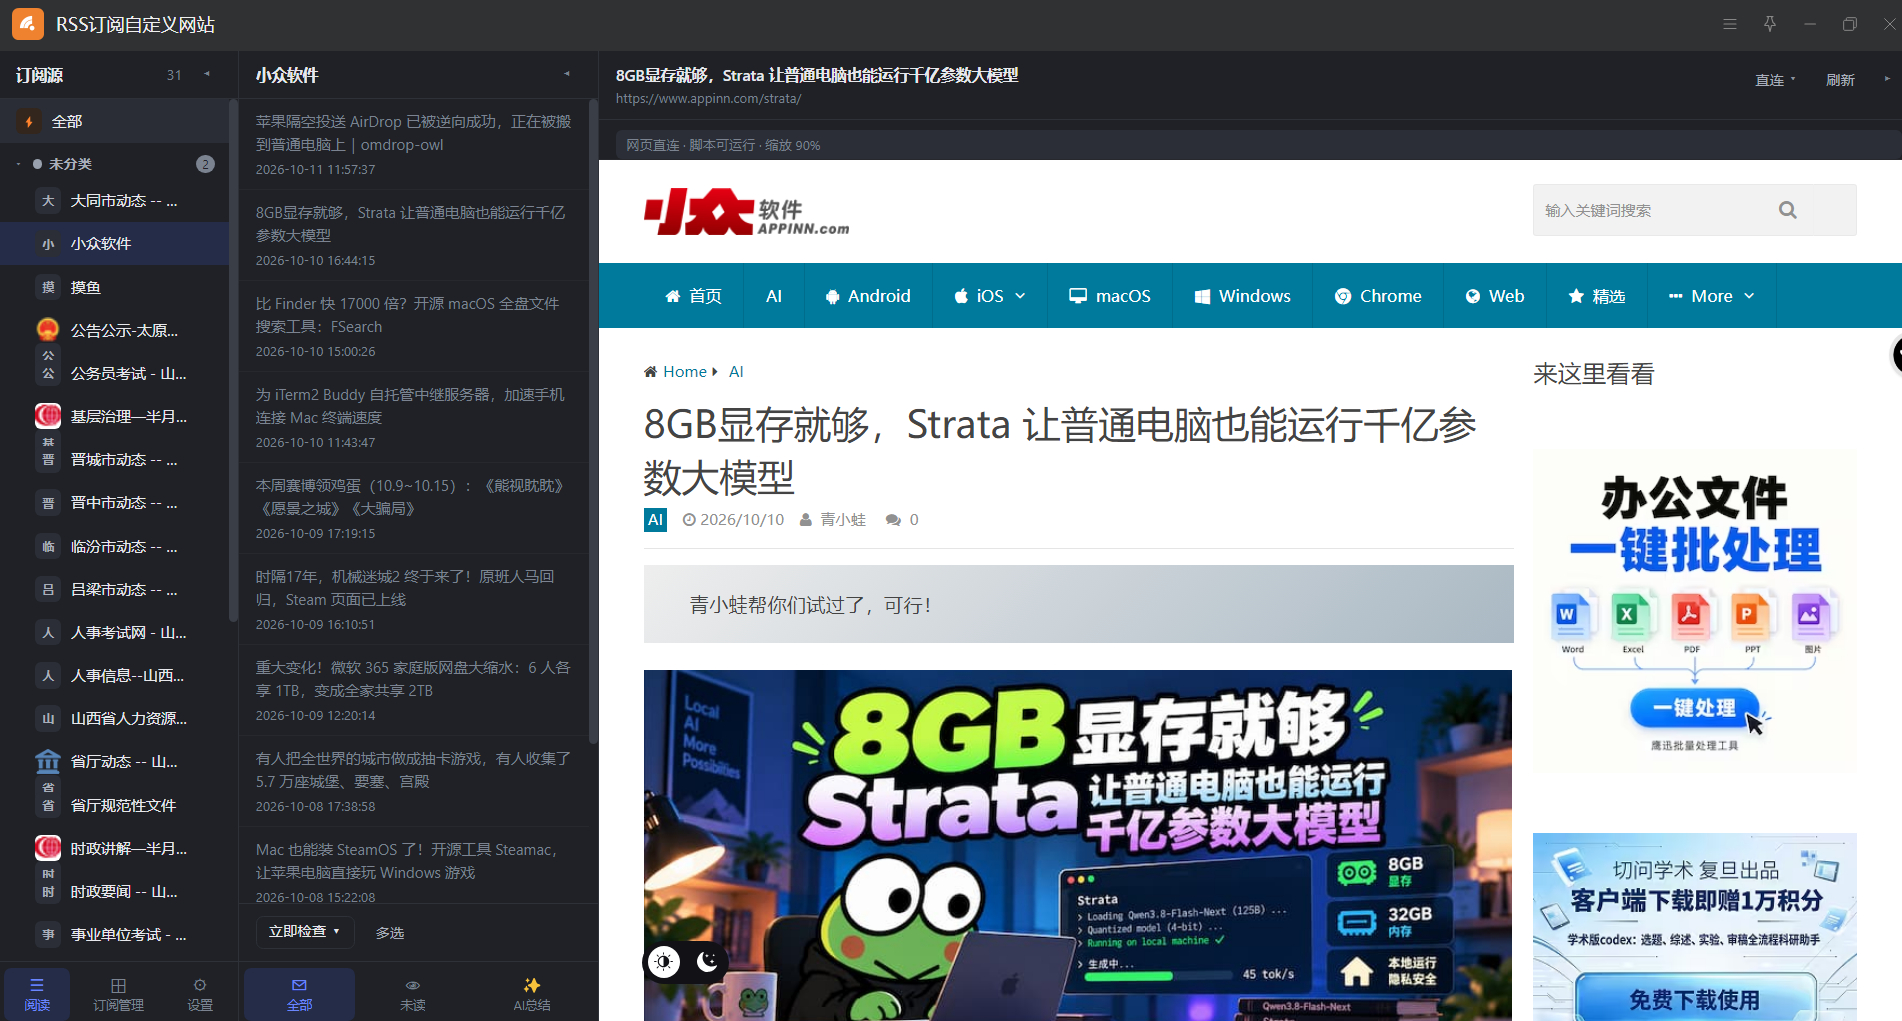Screen dimensions: 1902x1021
Task: Collapse the 未分类 category tree
Action: (18, 164)
